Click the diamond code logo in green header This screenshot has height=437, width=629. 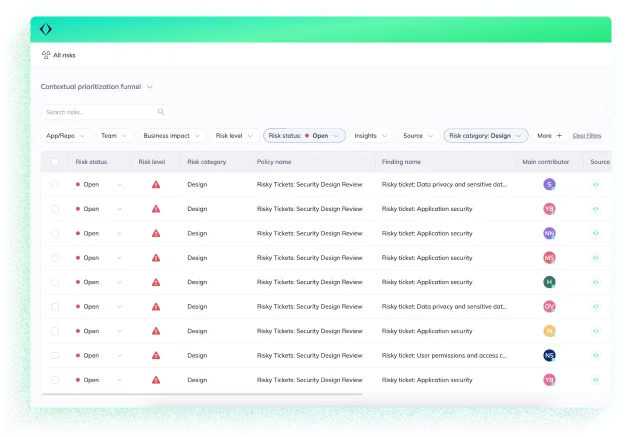tap(46, 29)
